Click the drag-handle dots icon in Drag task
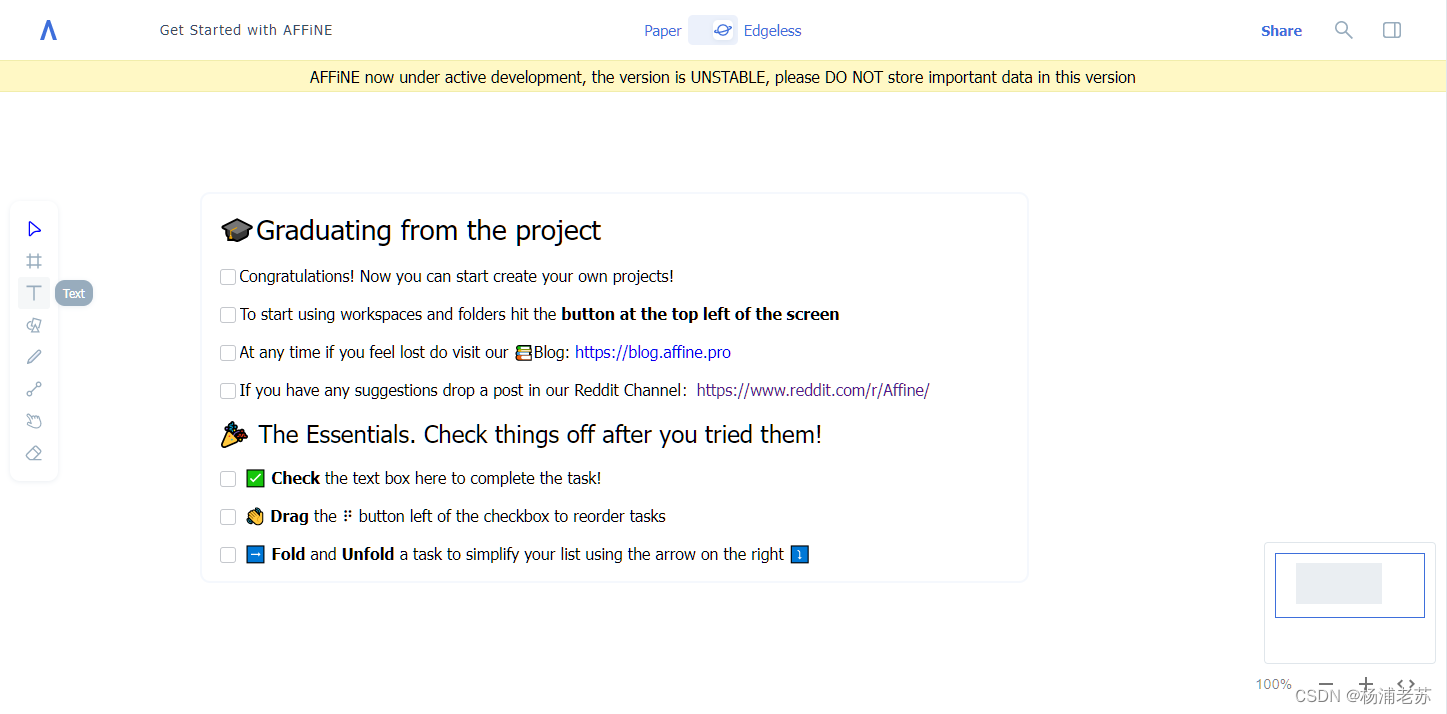This screenshot has height=714, width=1447. tap(348, 516)
